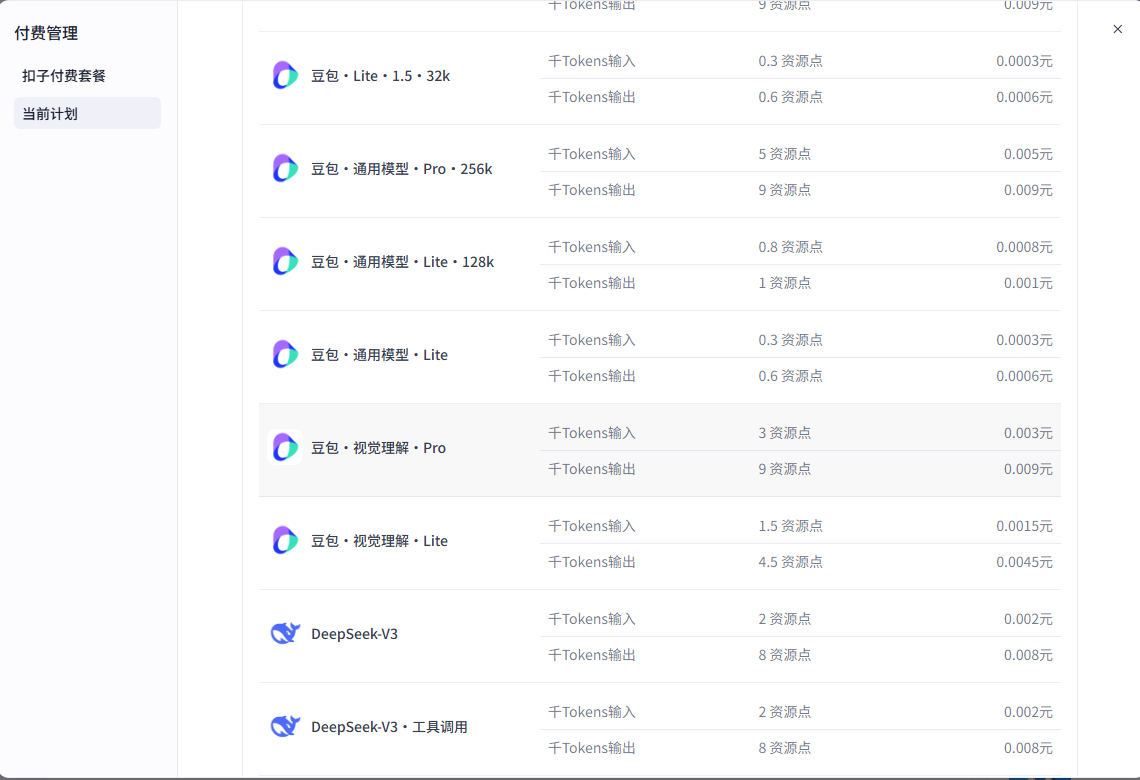Select the 豆包·视觉理解·Lite model logo icon
Screen dimensions: 1140x780
click(x=285, y=541)
